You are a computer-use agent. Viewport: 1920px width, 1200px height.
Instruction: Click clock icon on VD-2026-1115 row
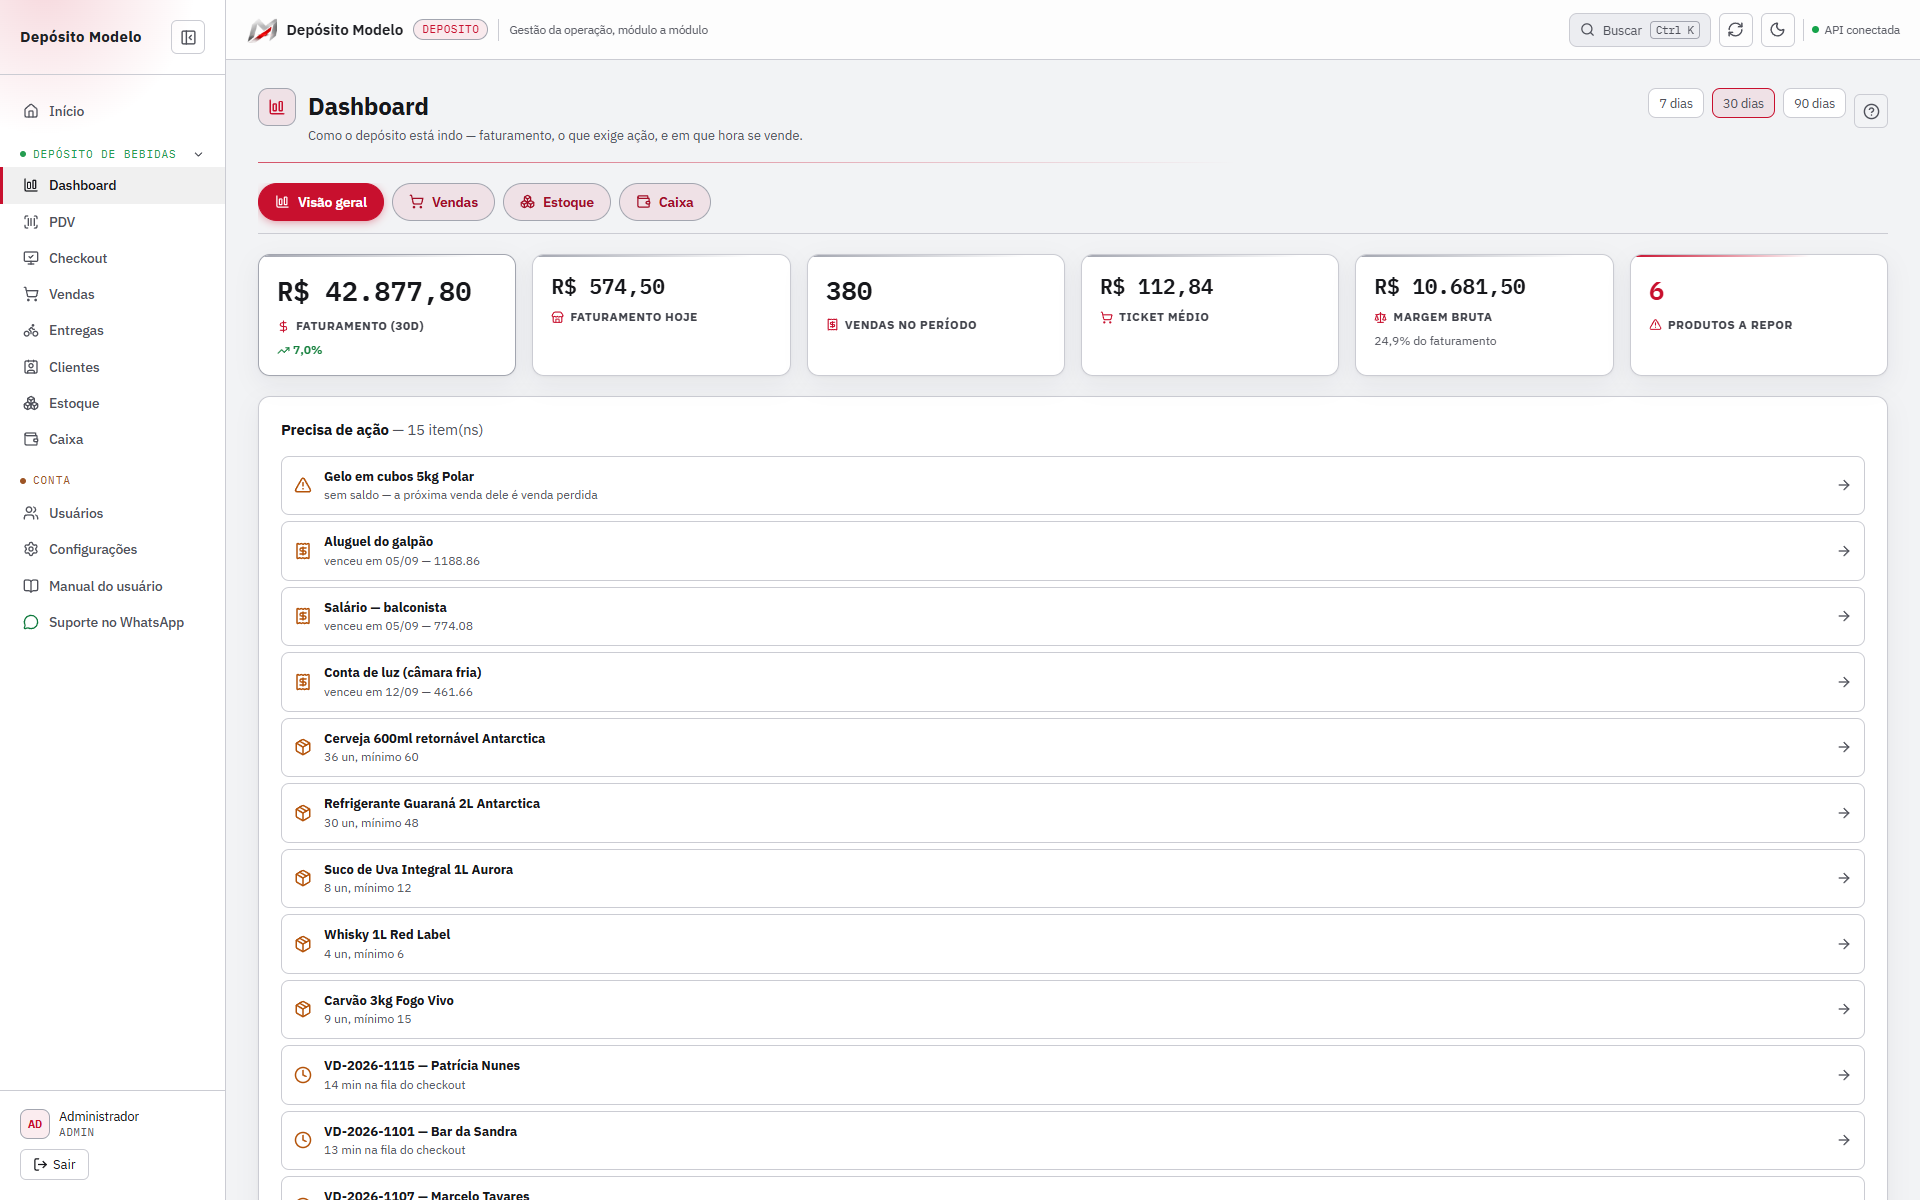[x=303, y=1075]
